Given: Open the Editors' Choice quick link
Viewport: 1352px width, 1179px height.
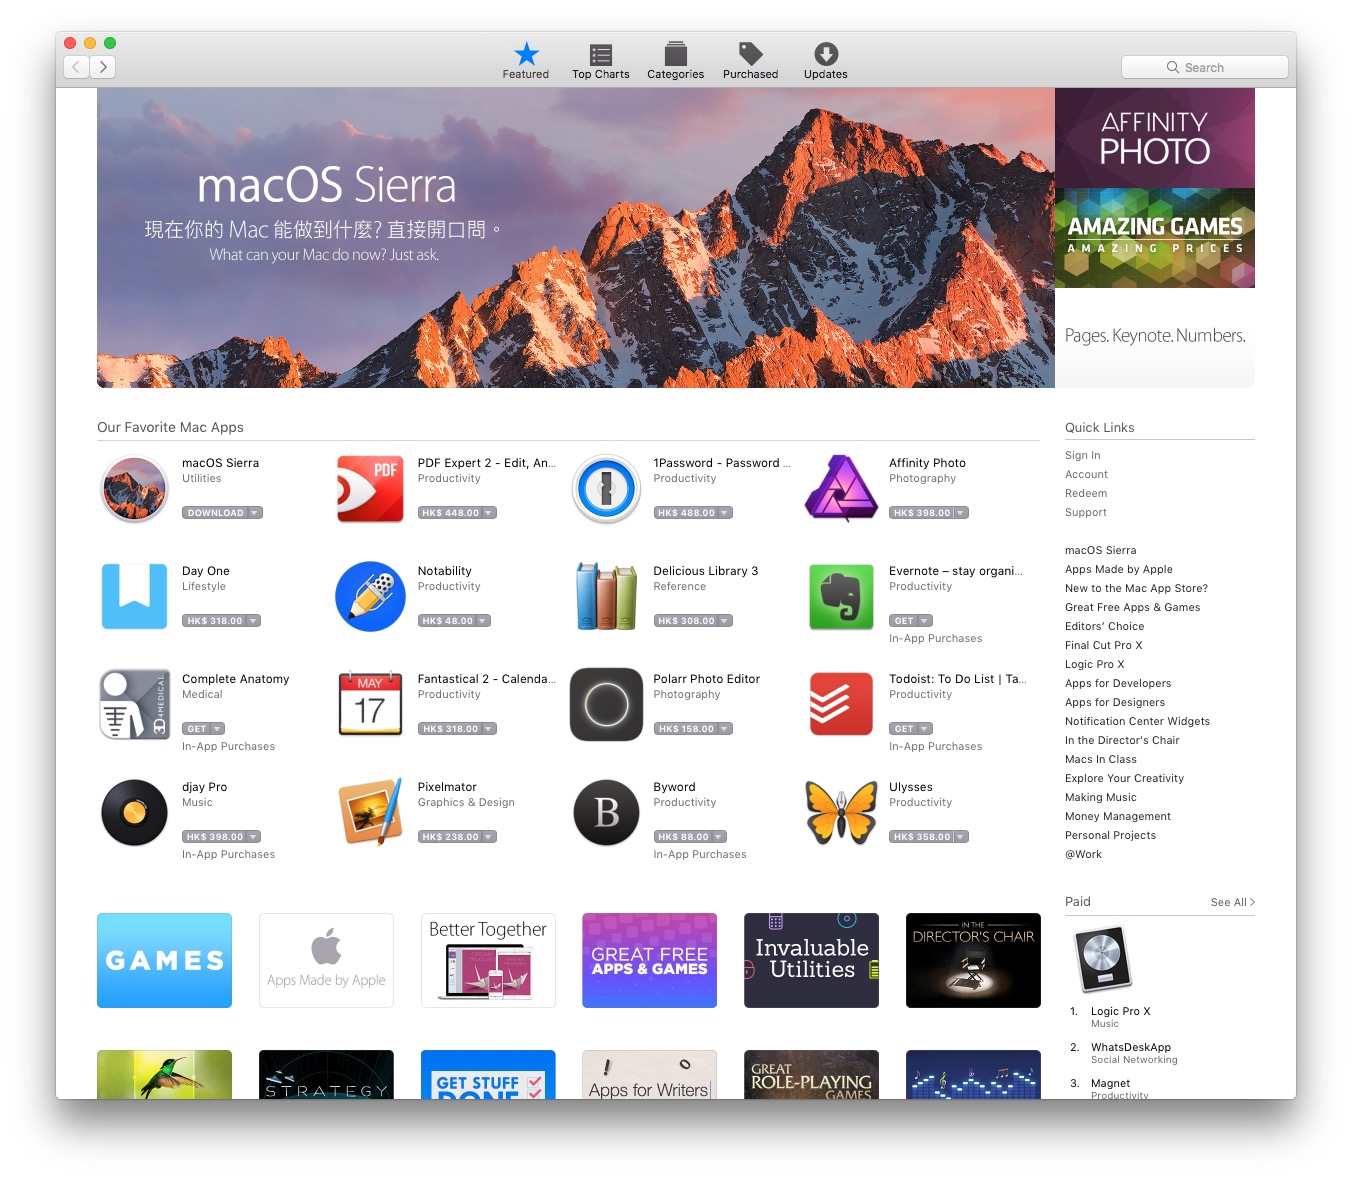Looking at the screenshot, I should 1105,626.
